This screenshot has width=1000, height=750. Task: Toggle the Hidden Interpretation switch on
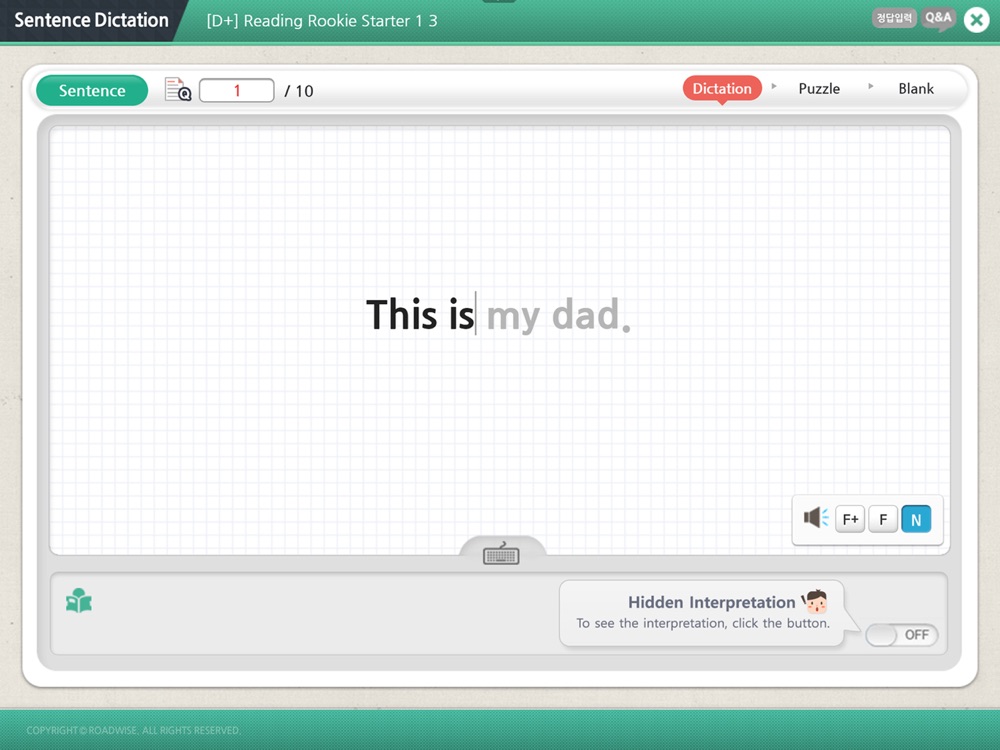902,635
